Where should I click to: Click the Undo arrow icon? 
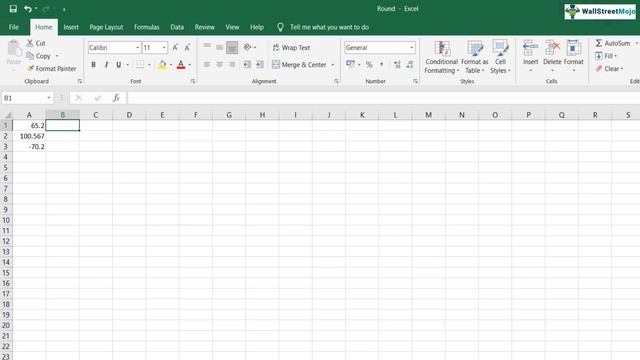click(x=27, y=9)
